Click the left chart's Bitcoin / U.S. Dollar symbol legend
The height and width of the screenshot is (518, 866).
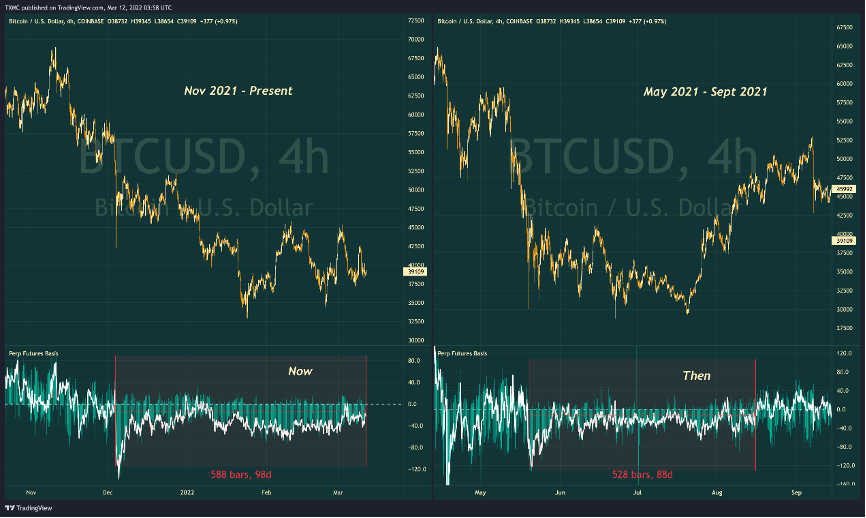[x=123, y=22]
